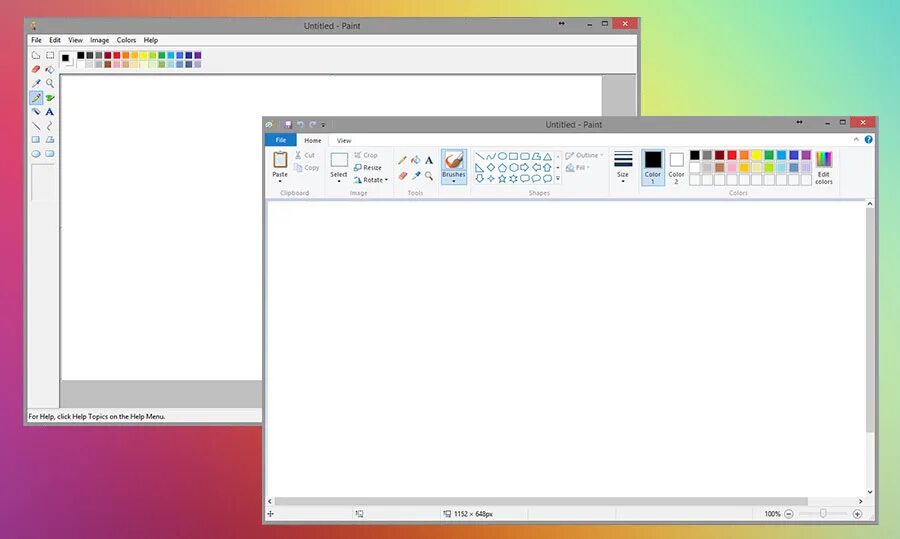Choose the Text tool in classic Paint toolbox
This screenshot has width=900, height=539.
pos(50,111)
